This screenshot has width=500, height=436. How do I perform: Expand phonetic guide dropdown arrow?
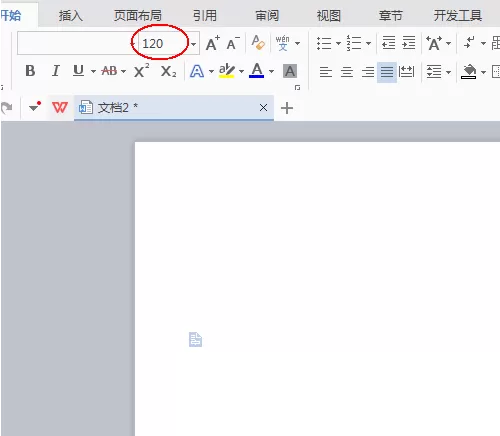pyautogui.click(x=297, y=43)
